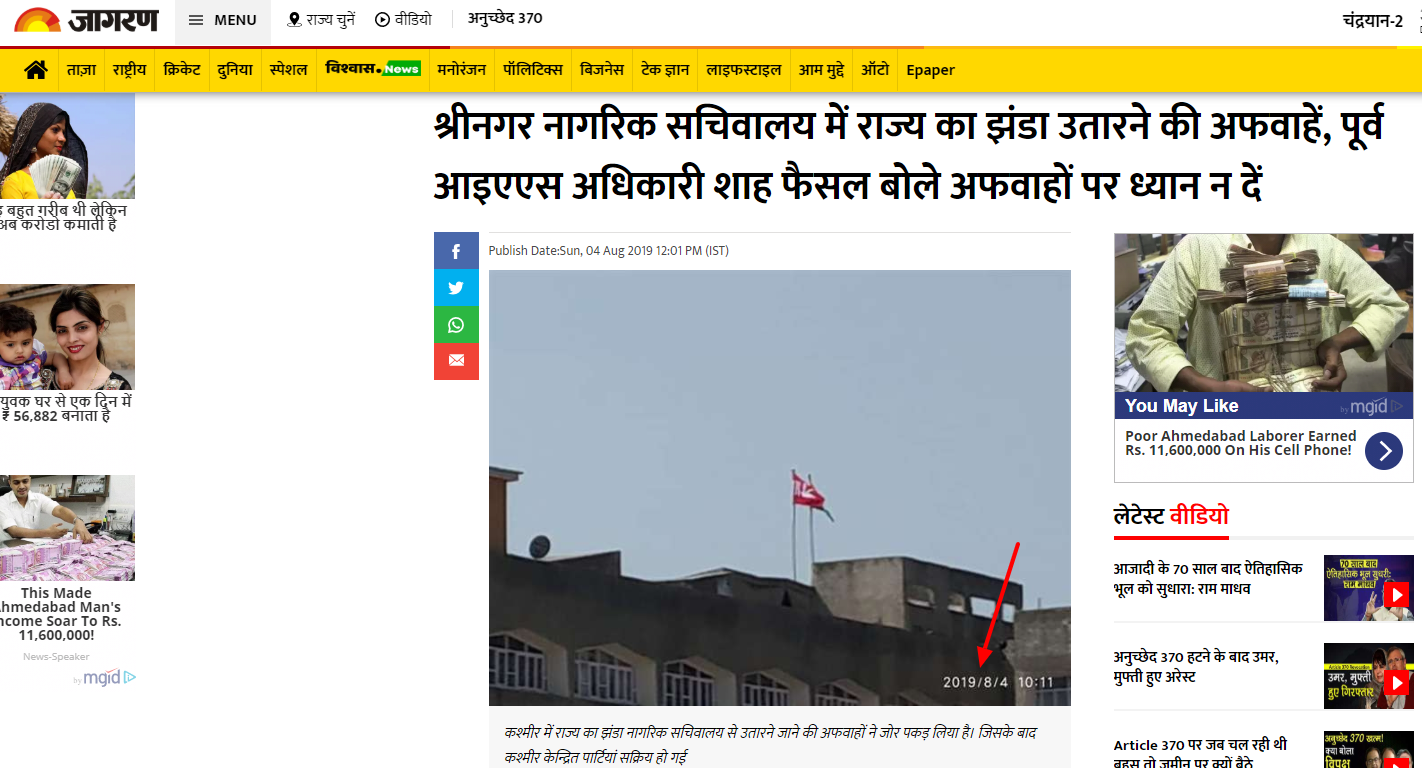Open the बिजनेस menu item
1422x768 pixels.
602,70
